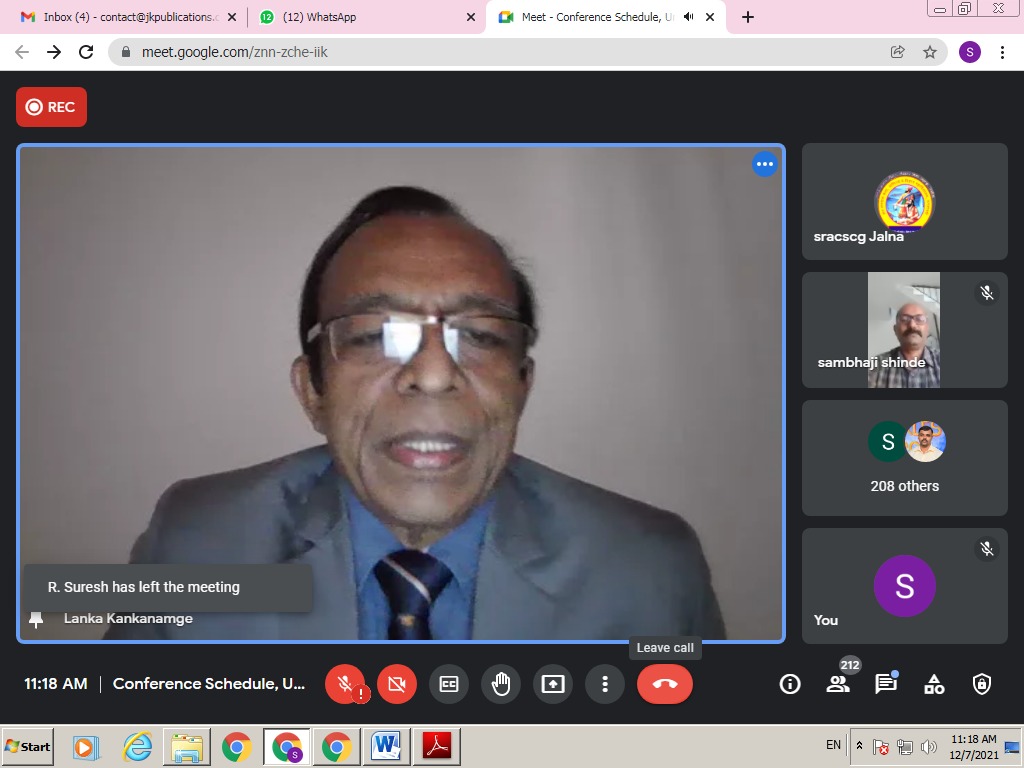1024x768 pixels.
Task: Click the address bar with meet.google.com URL
Action: [500, 52]
